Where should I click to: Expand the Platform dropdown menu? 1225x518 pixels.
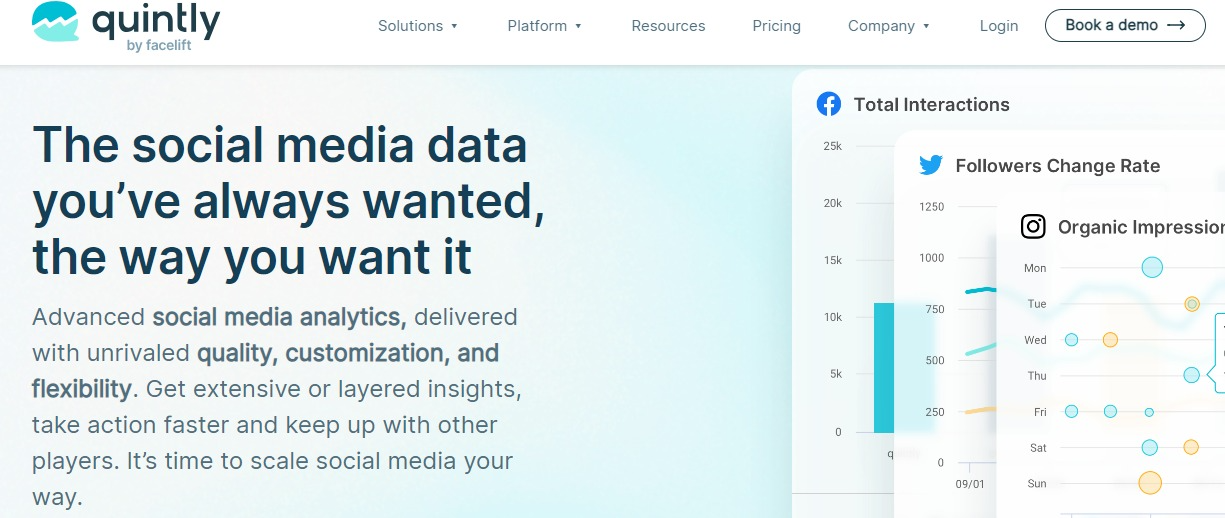tap(545, 26)
